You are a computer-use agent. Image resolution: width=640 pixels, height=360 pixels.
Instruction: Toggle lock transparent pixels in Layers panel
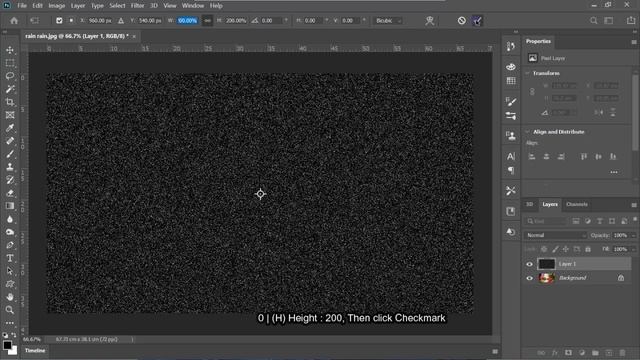(x=544, y=249)
